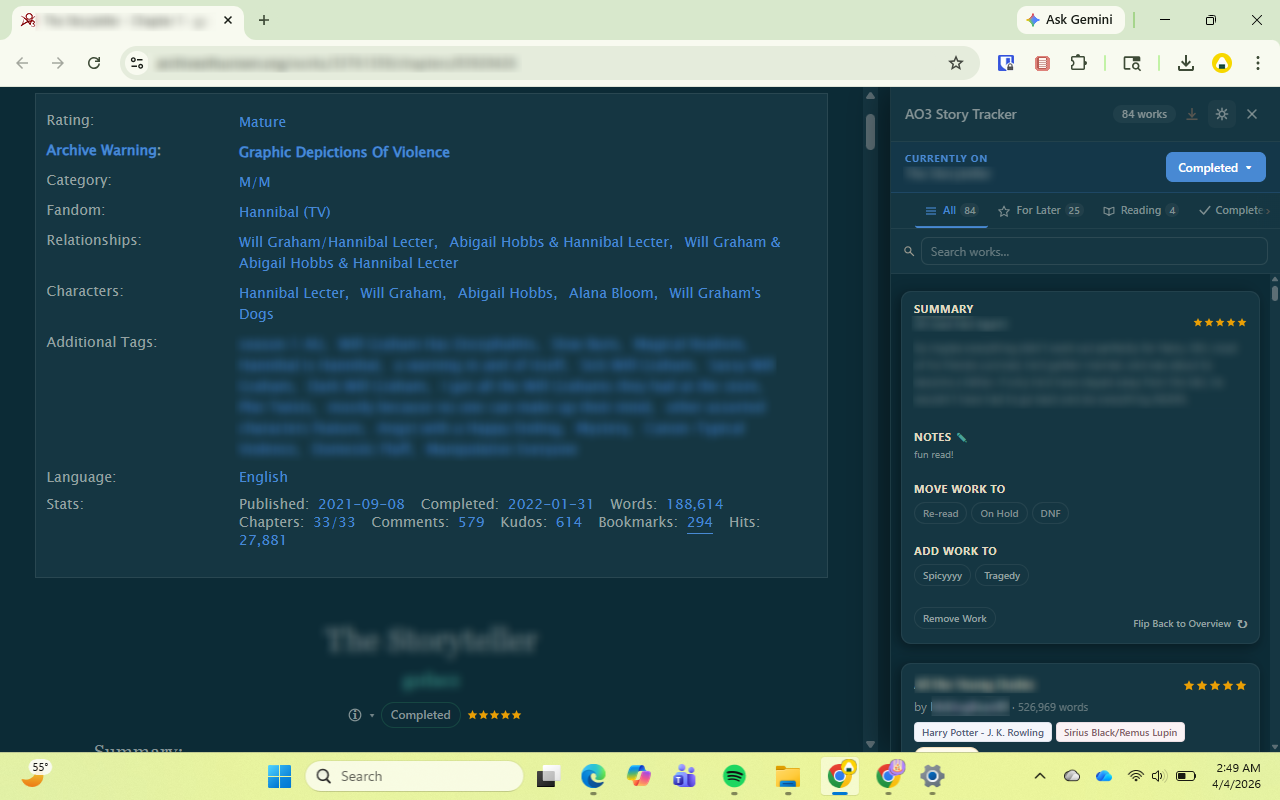The height and width of the screenshot is (800, 1280).
Task: Open the browser Downloads icon
Action: coord(1186,63)
